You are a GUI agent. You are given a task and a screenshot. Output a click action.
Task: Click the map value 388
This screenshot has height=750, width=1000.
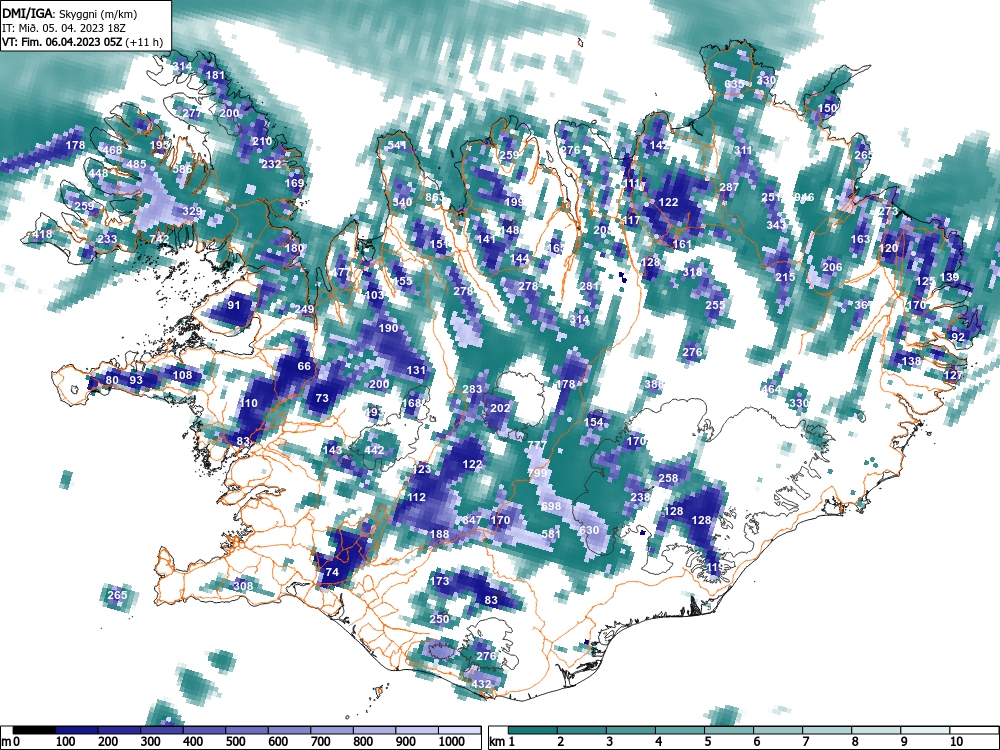[x=654, y=384]
